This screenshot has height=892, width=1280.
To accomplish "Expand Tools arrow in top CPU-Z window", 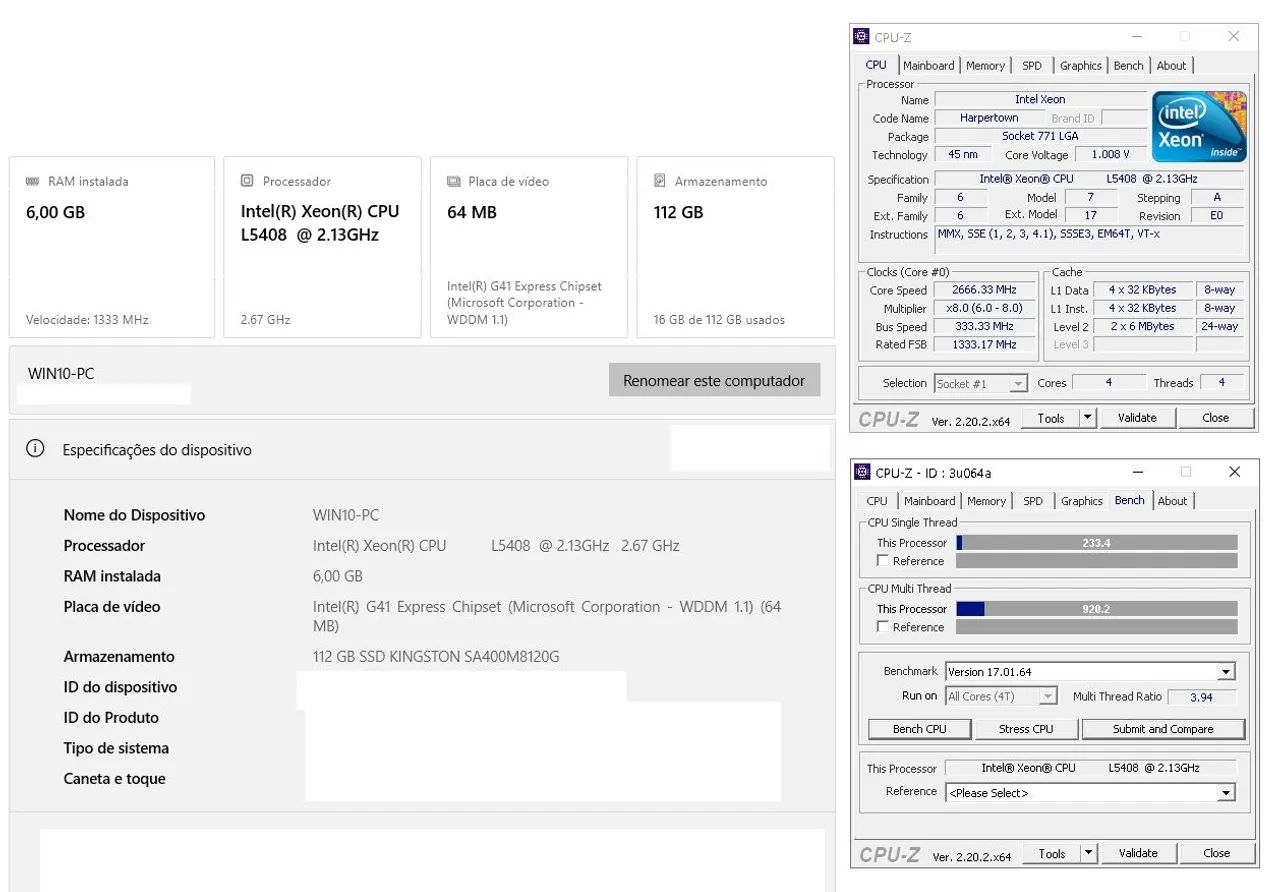I will (x=1088, y=418).
